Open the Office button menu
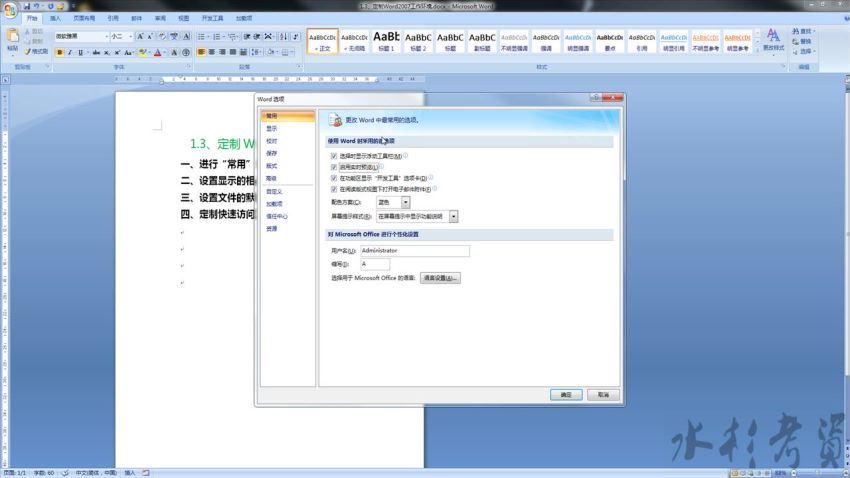Image resolution: width=850 pixels, height=478 pixels. click(x=10, y=10)
